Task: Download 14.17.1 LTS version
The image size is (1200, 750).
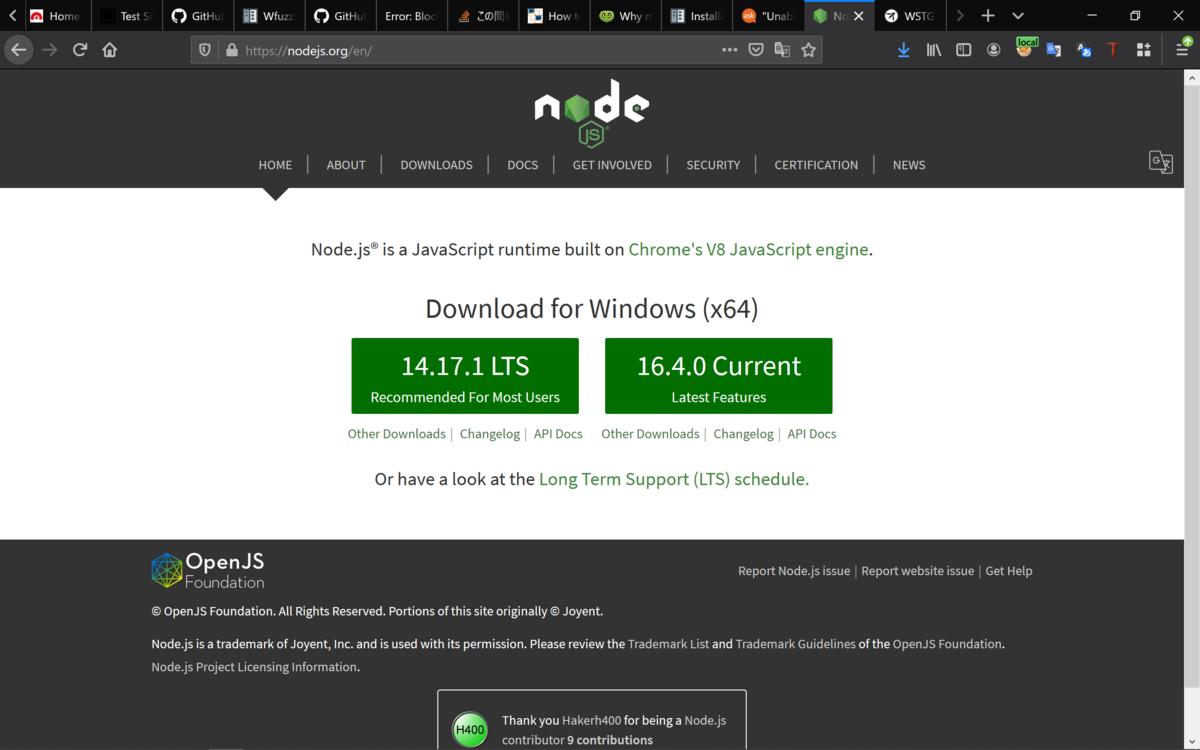Action: 465,376
